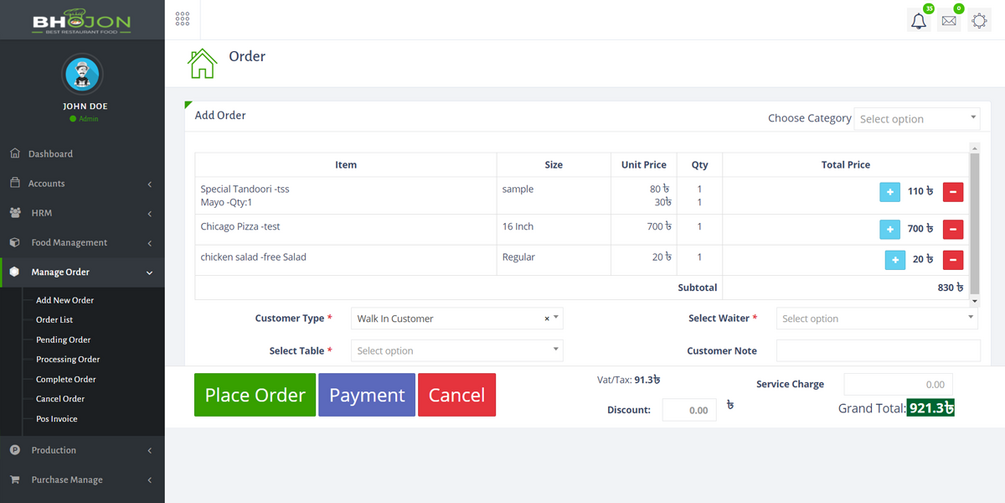
Task: Expand the Production menu chevron
Action: (x=149, y=451)
